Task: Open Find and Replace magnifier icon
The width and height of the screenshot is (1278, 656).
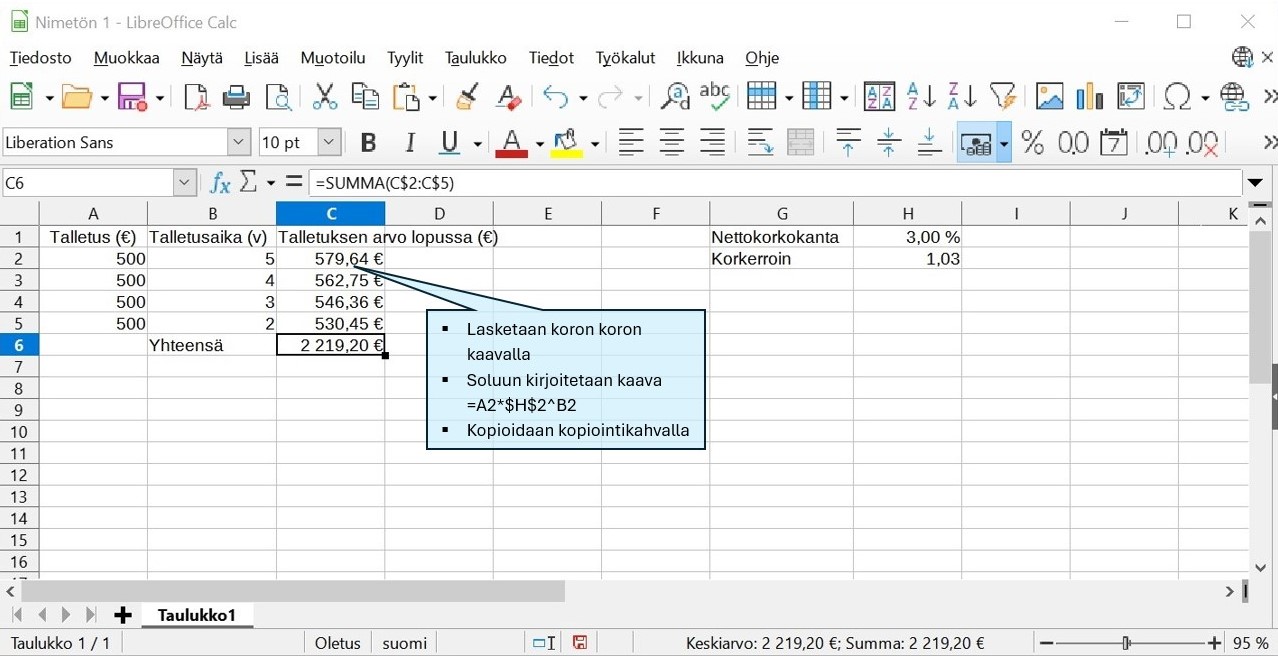Action: click(x=676, y=97)
